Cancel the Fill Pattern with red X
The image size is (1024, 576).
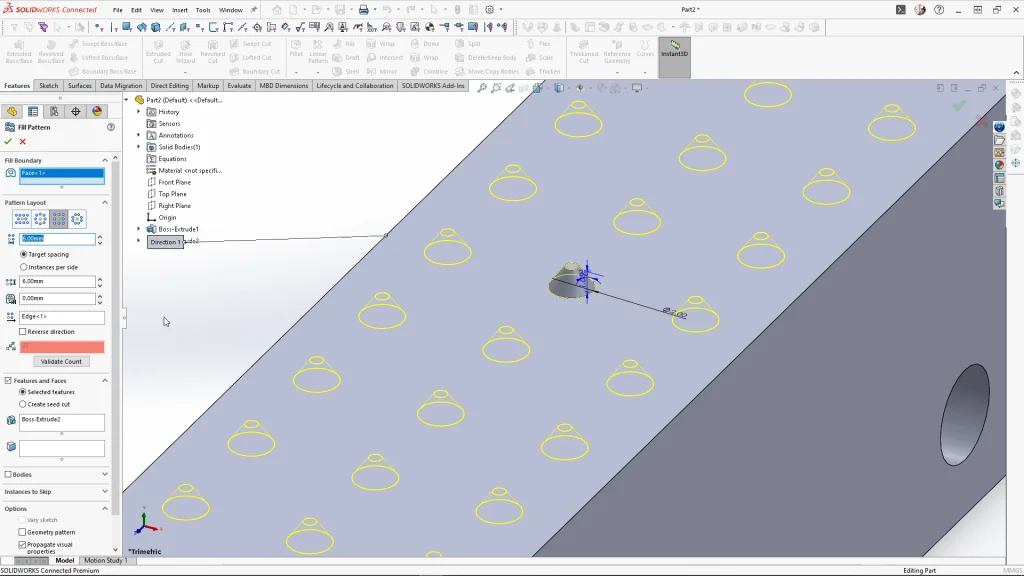pos(22,141)
